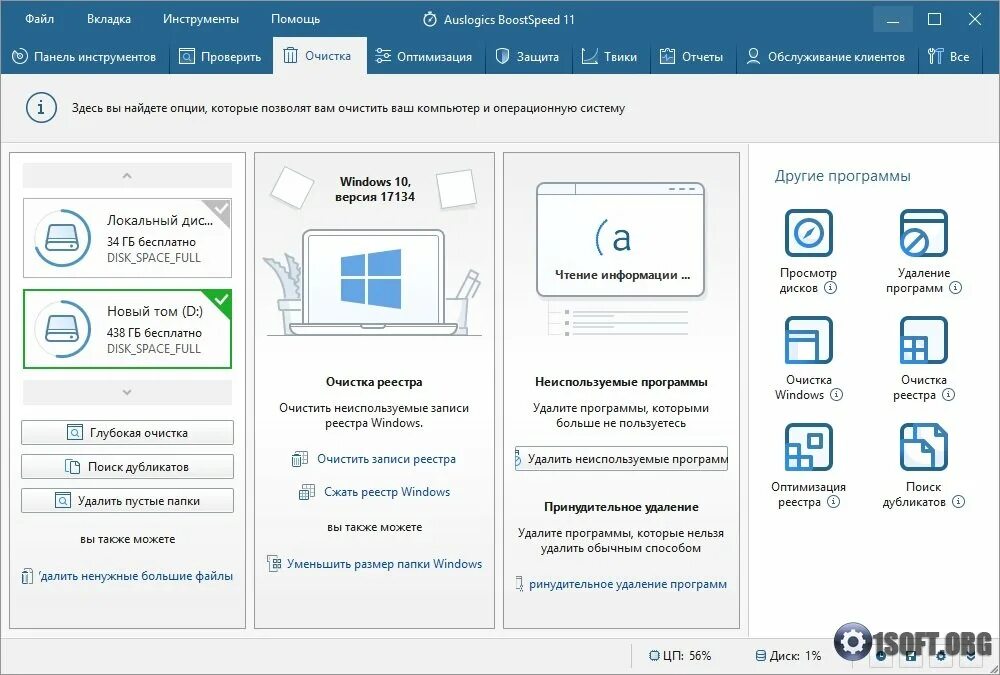Open the Твики tab
The width and height of the screenshot is (1000, 675).
(x=610, y=56)
